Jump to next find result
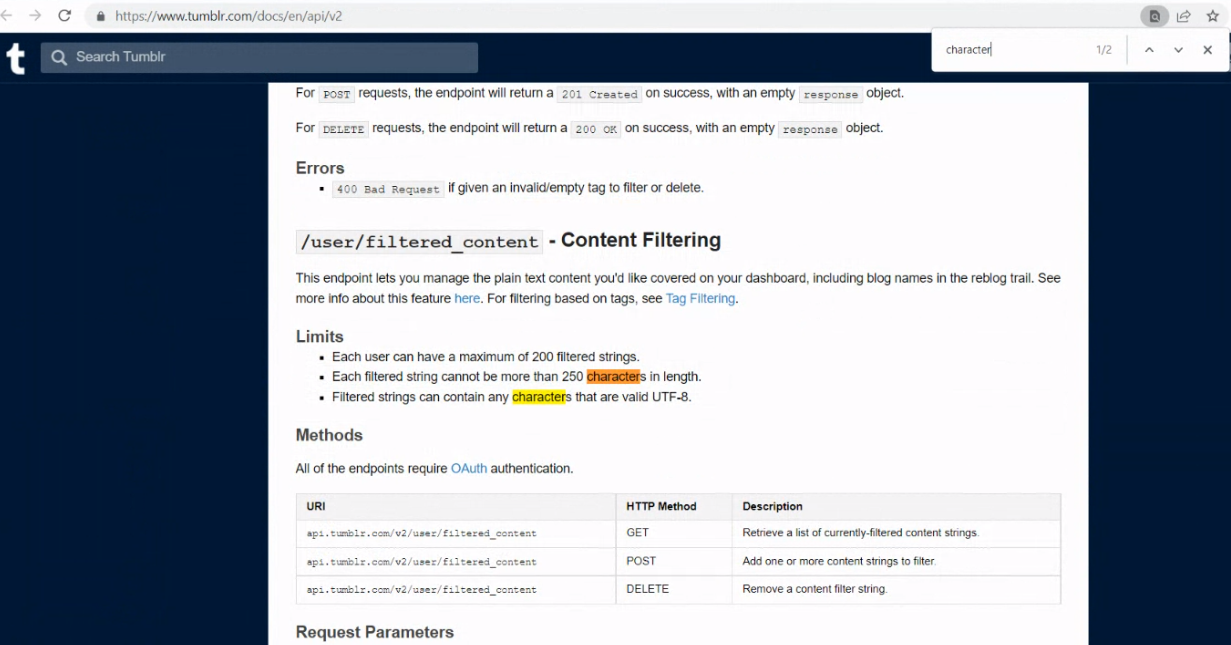Viewport: 1231px width, 645px height. tap(1179, 50)
